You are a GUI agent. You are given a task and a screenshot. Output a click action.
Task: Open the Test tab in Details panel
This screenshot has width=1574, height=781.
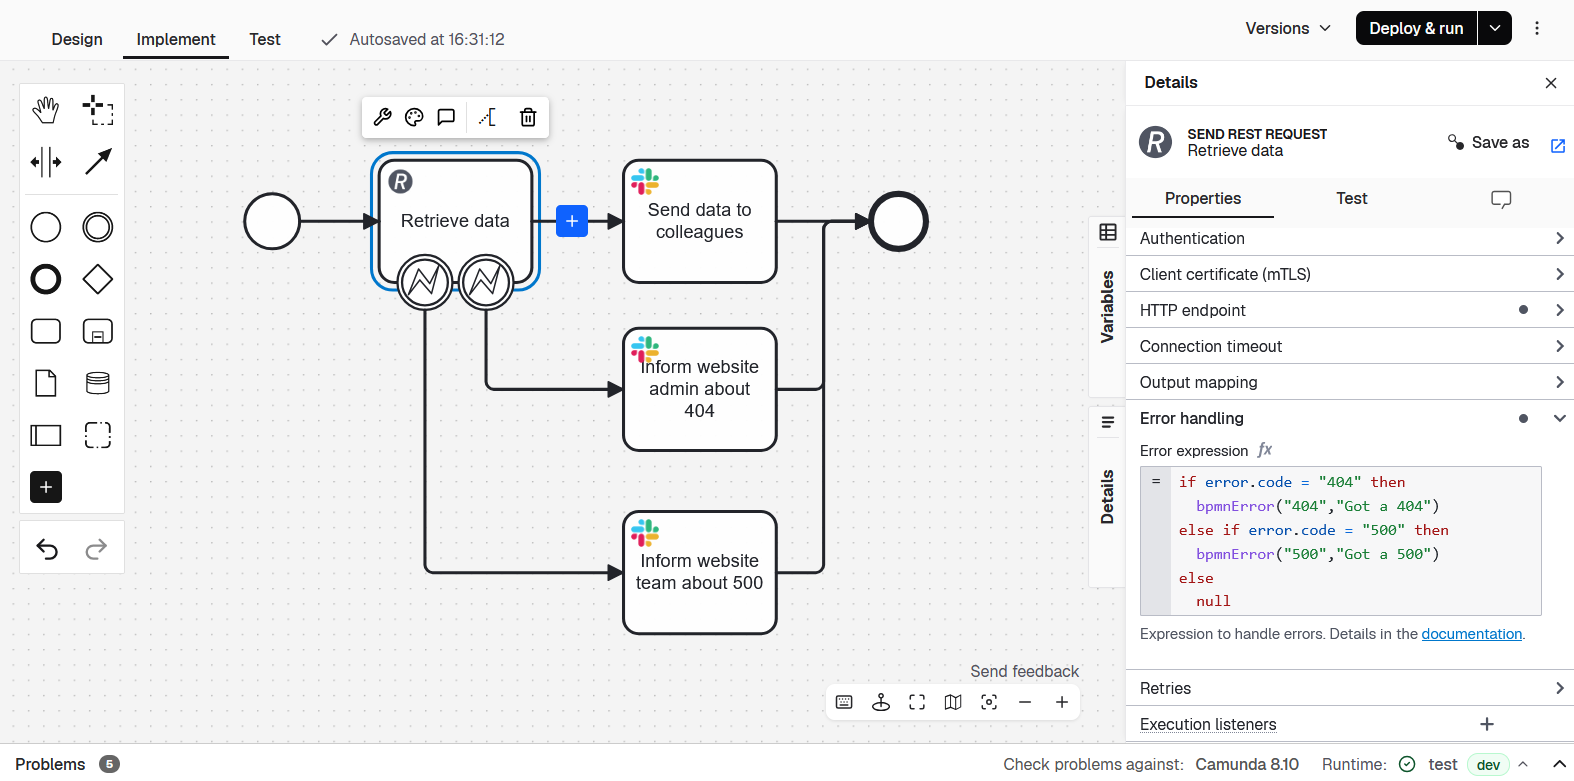pos(1351,198)
